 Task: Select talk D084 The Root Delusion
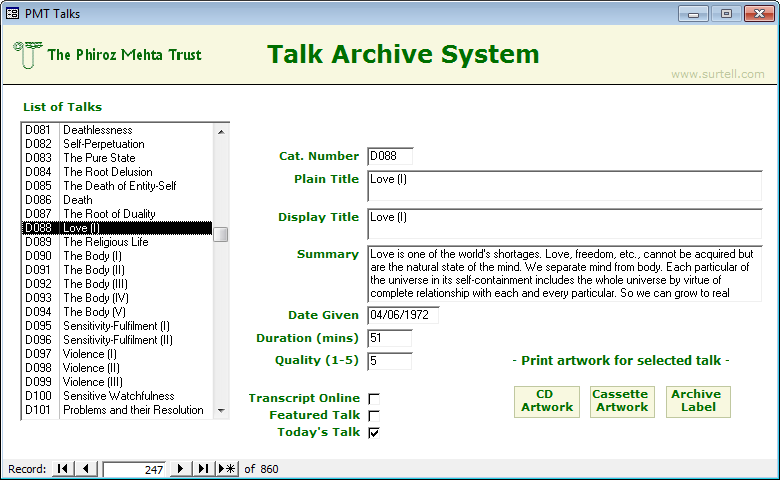[x=117, y=172]
